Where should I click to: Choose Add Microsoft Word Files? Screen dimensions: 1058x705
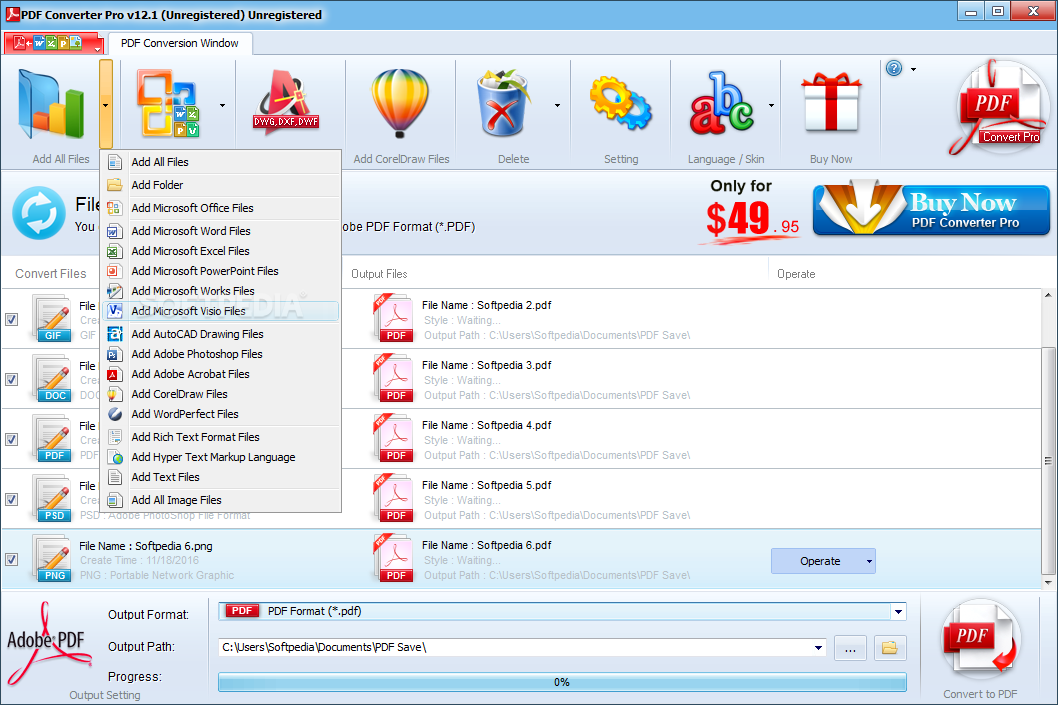click(x=221, y=231)
